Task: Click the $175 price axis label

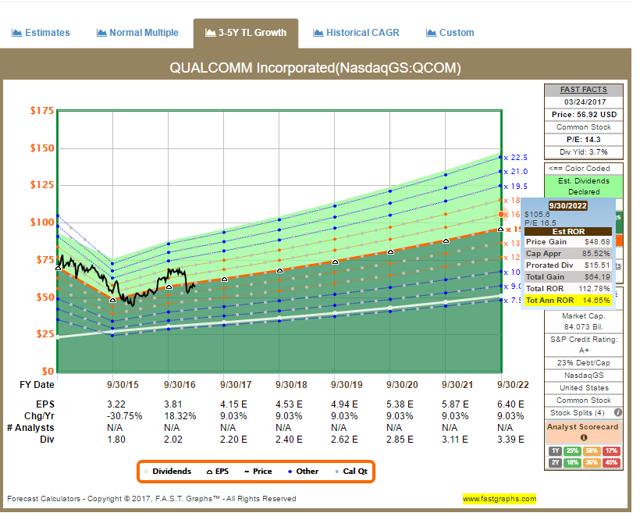Action: pyautogui.click(x=42, y=111)
